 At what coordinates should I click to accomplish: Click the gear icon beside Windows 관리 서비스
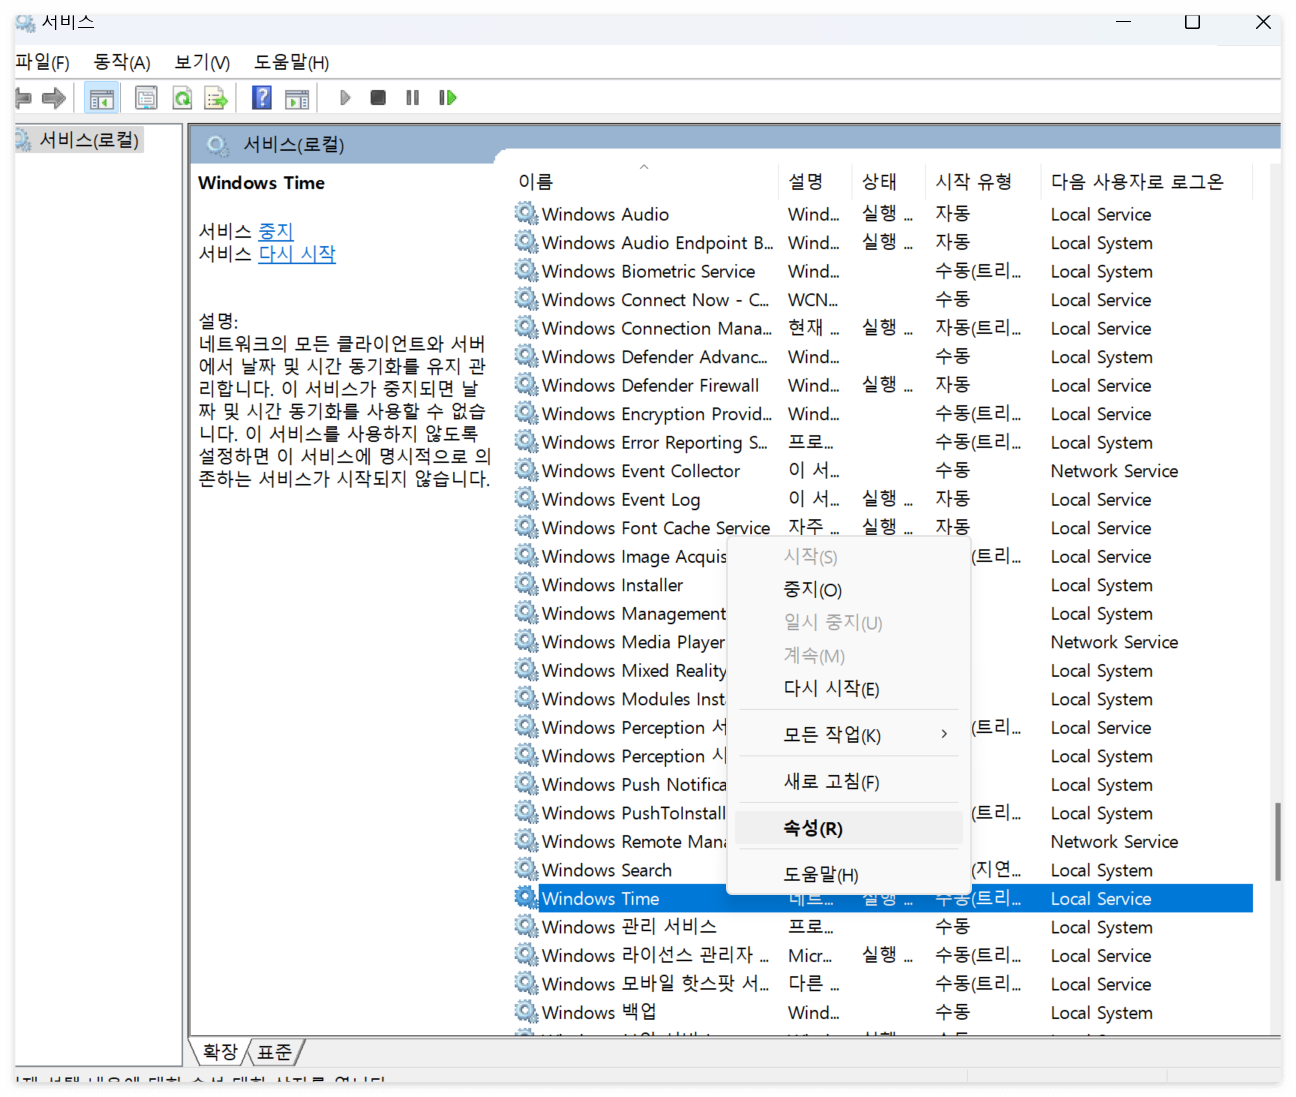[x=526, y=926]
